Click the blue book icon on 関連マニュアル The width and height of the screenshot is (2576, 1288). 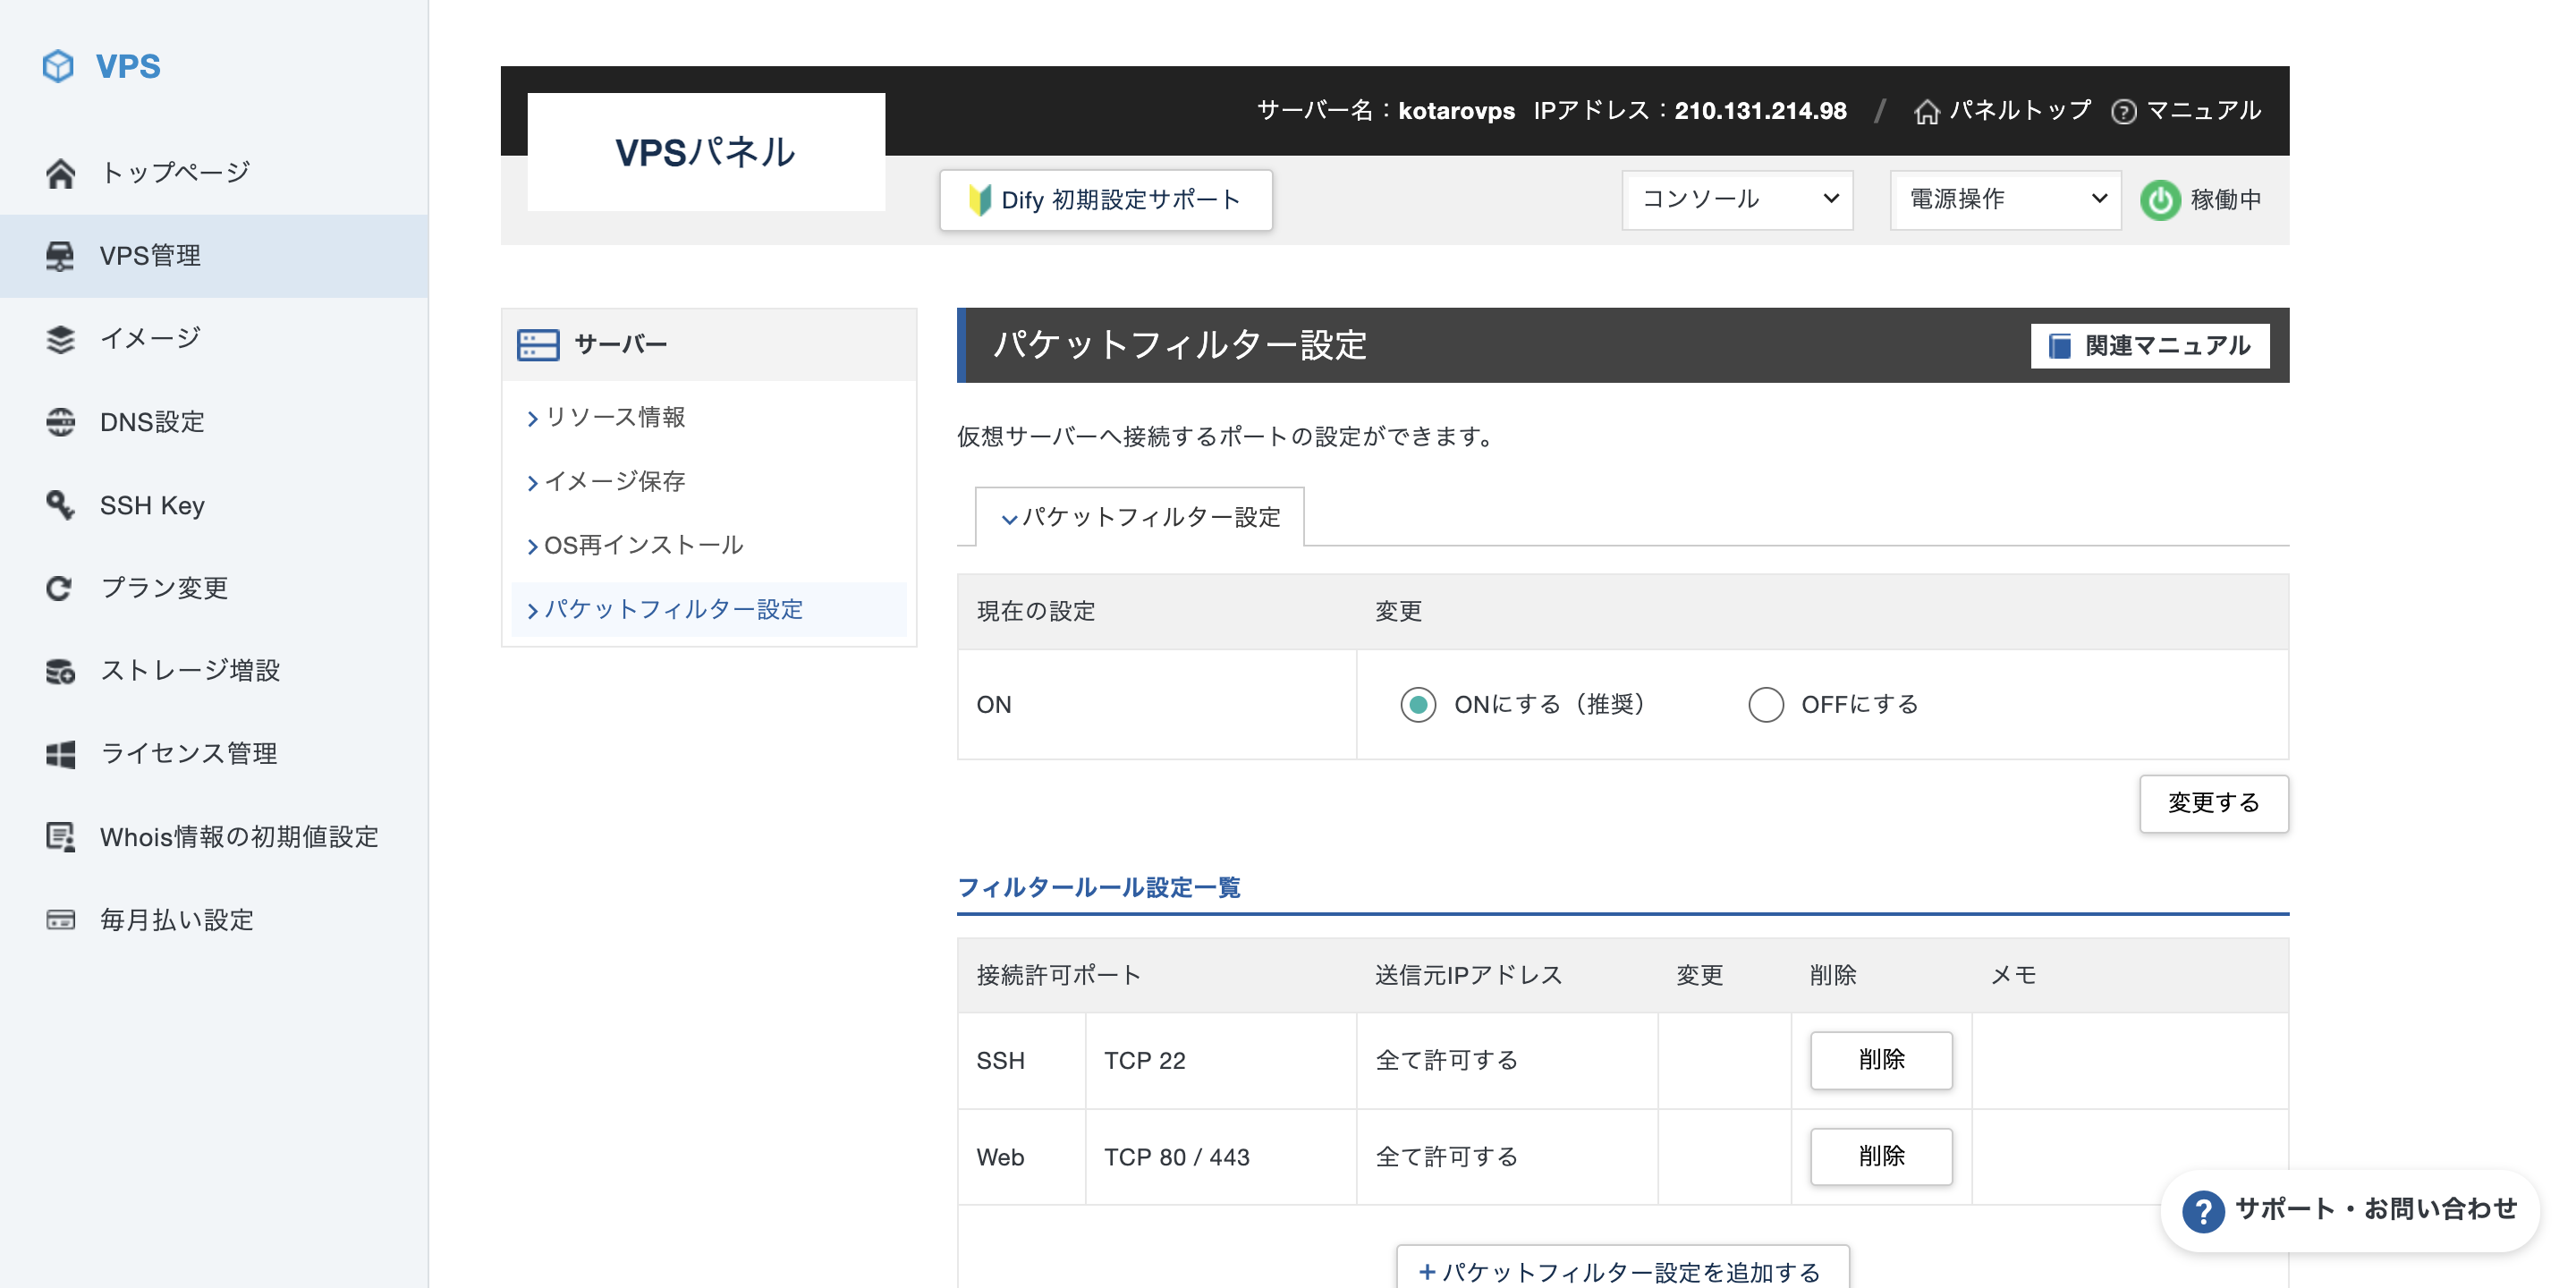pos(2060,346)
